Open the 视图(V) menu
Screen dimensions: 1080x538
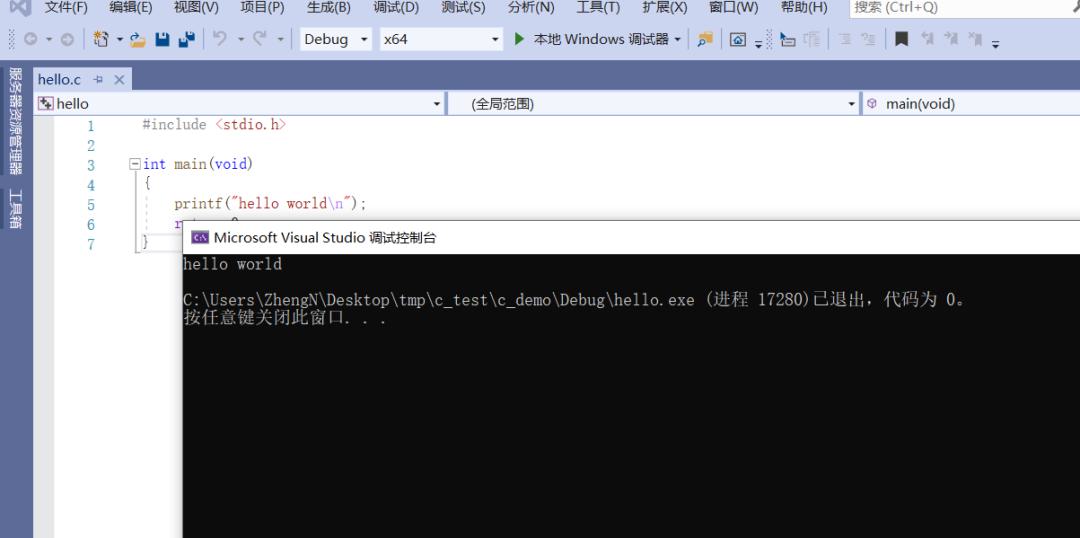coord(196,8)
